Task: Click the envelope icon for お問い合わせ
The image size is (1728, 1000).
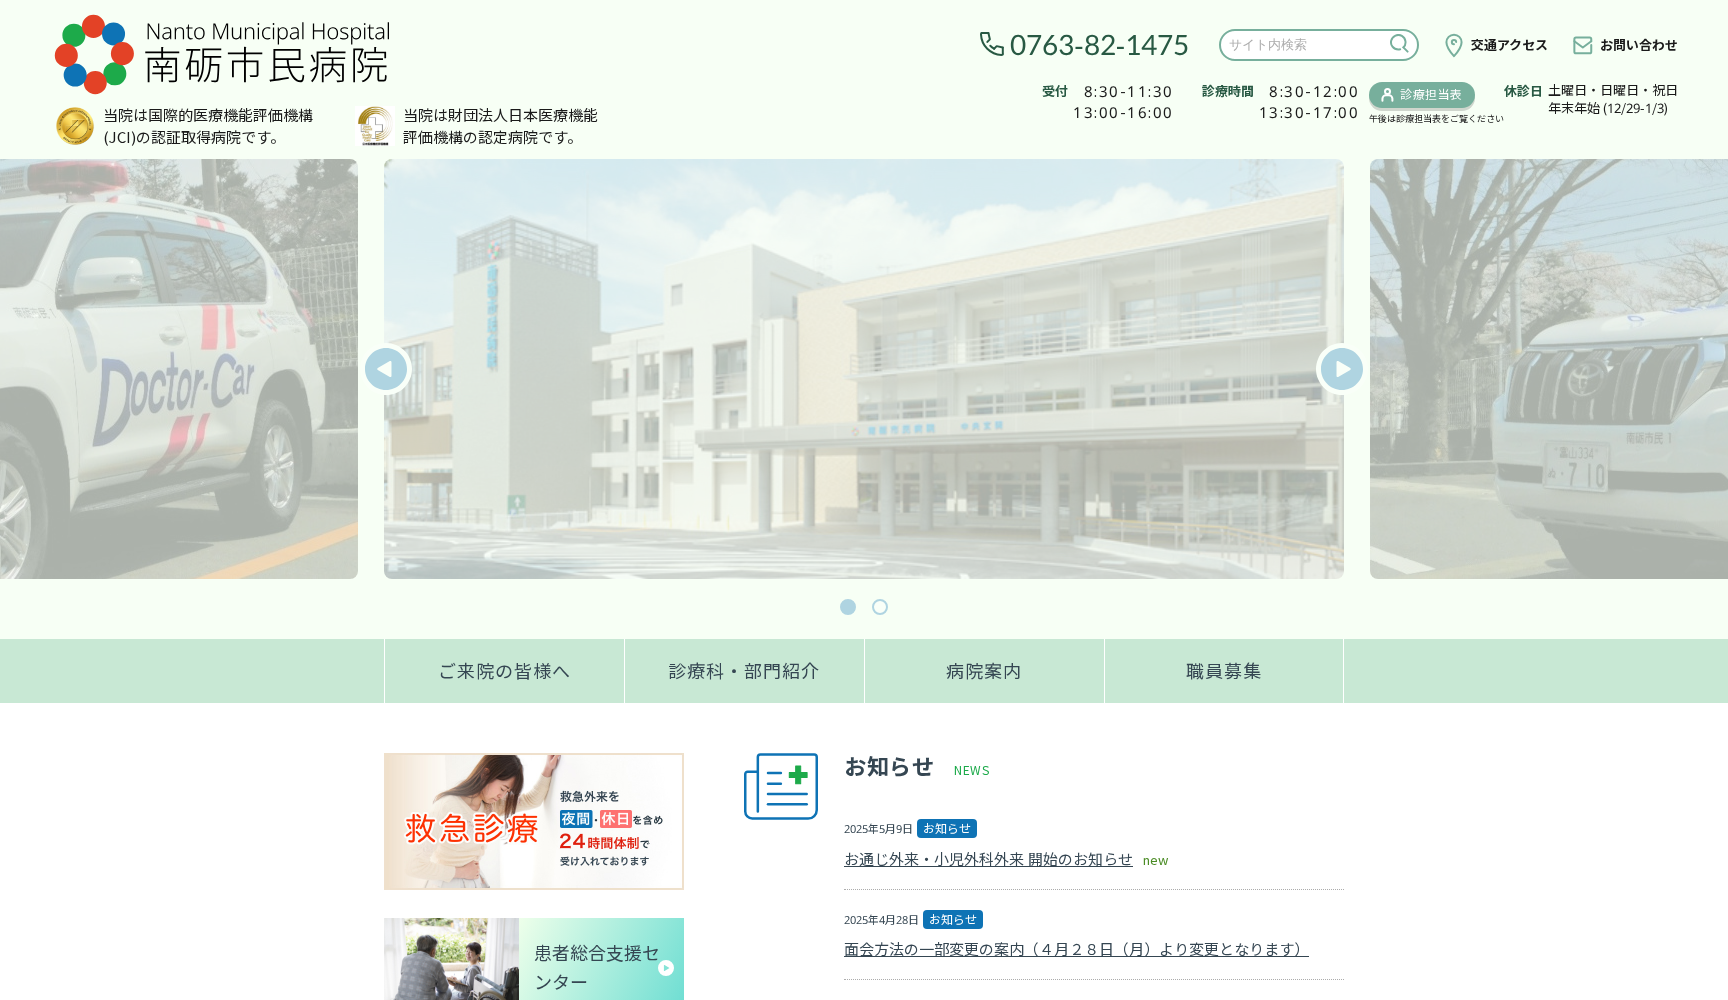Action: pyautogui.click(x=1583, y=44)
